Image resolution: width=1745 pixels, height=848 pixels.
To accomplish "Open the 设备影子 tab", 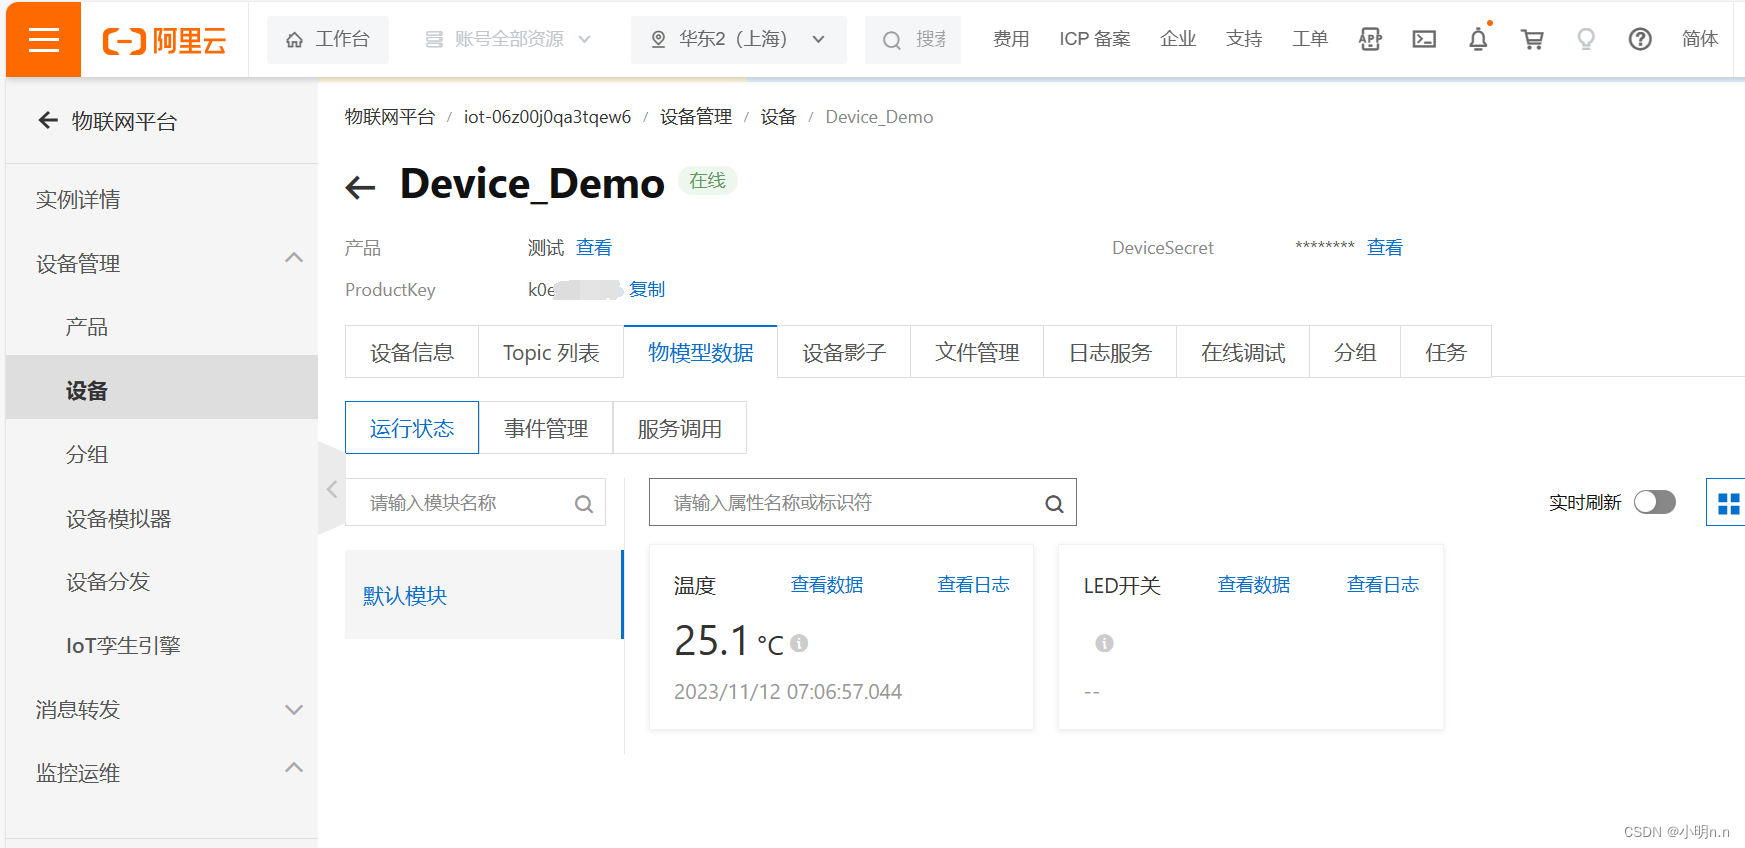I will coord(844,352).
